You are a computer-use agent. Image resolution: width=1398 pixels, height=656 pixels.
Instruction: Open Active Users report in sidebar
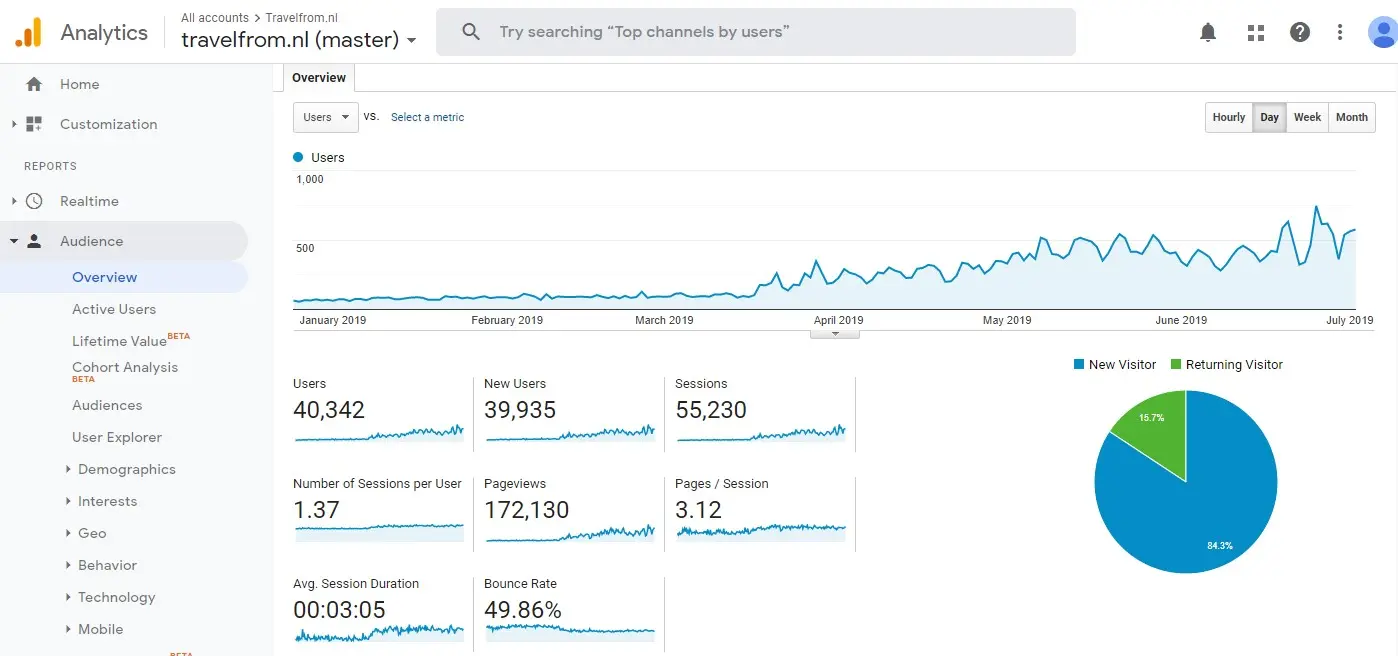(114, 309)
